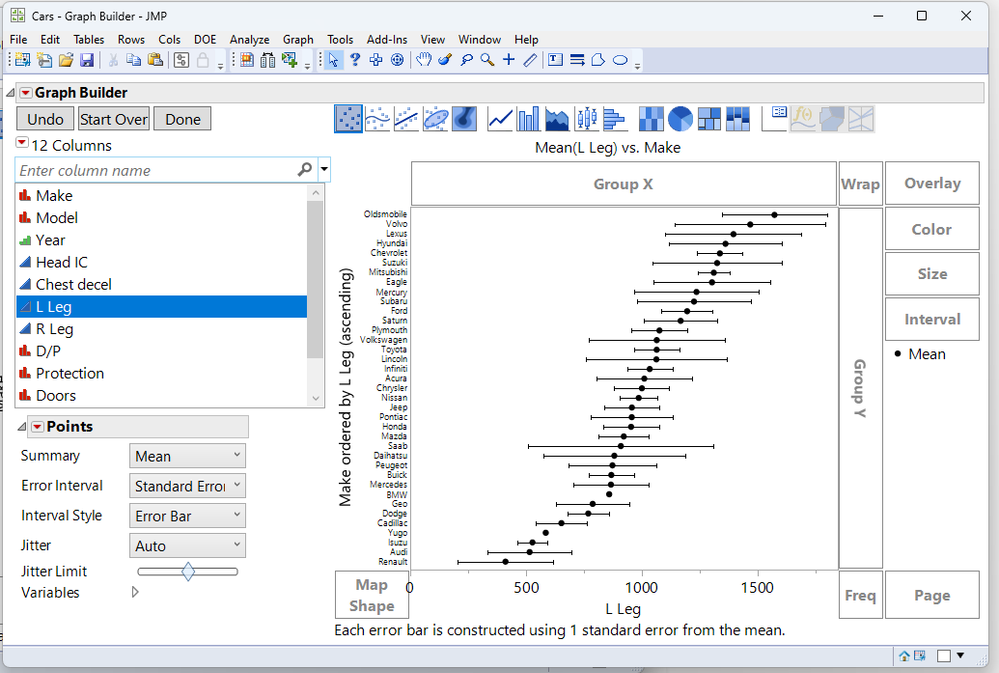Image resolution: width=999 pixels, height=673 pixels.
Task: Select the Ellipse element type icon
Action: pos(435,119)
